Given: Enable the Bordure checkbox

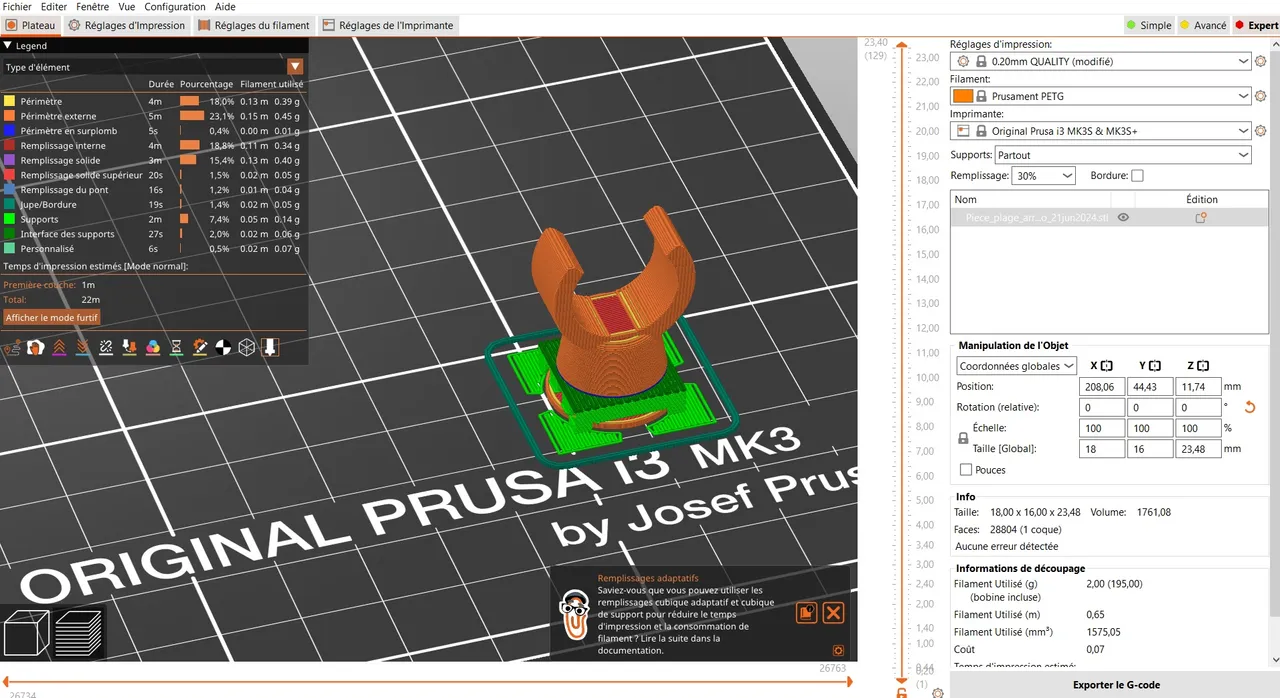Looking at the screenshot, I should point(1137,175).
